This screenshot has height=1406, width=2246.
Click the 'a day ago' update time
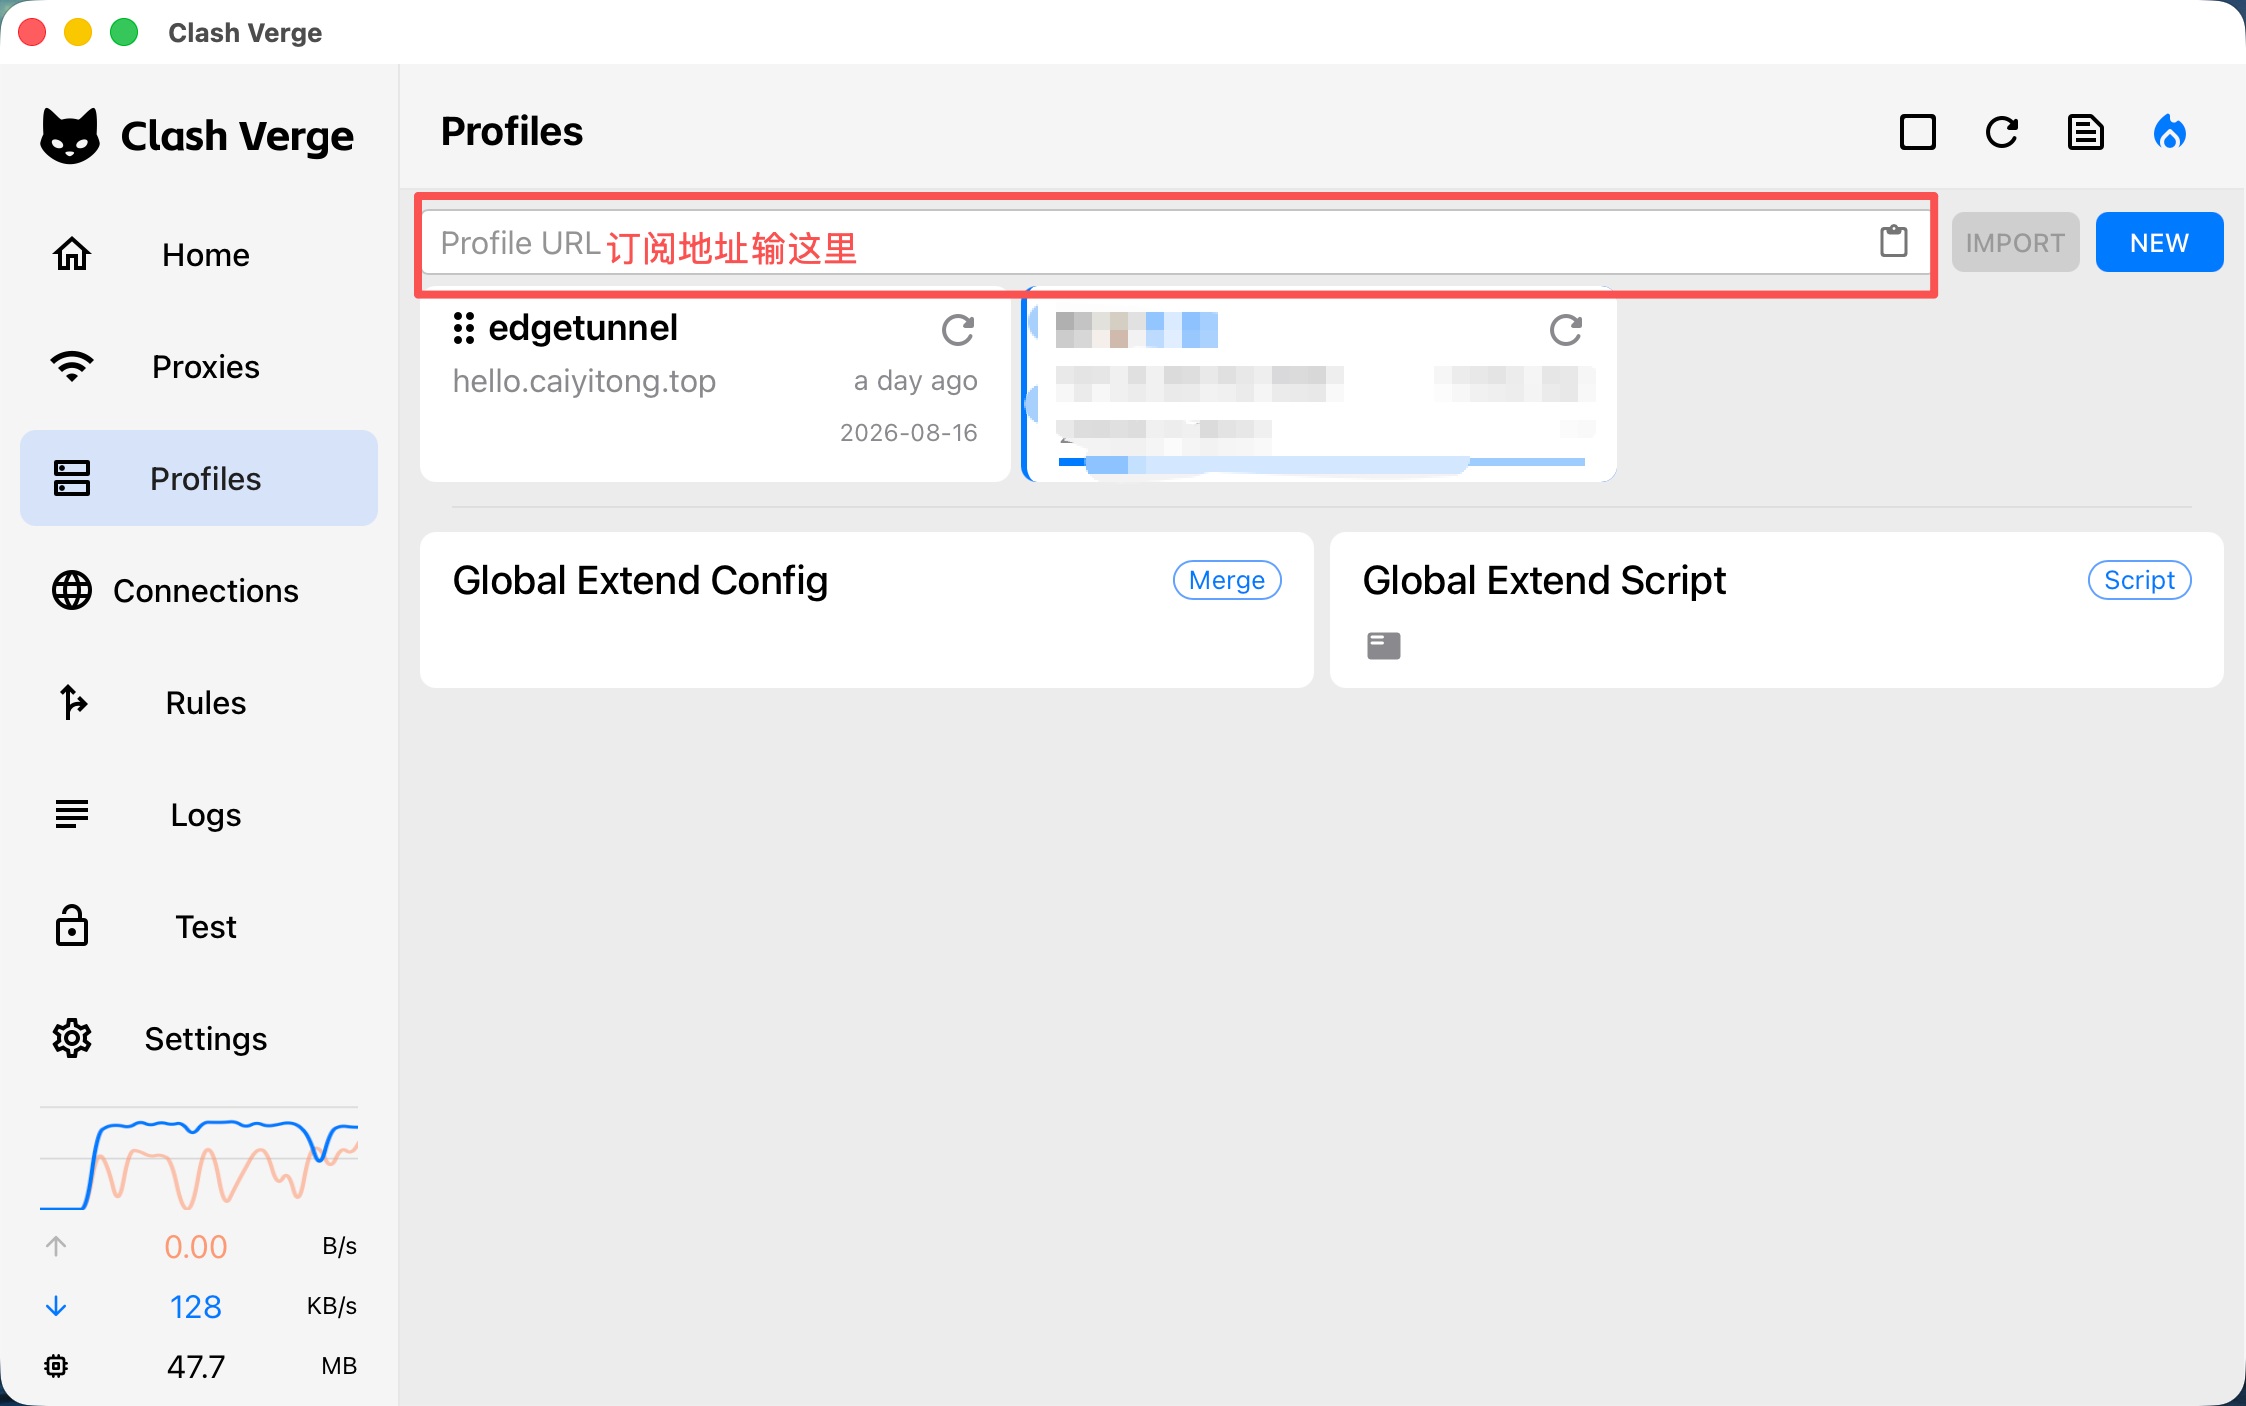point(916,381)
